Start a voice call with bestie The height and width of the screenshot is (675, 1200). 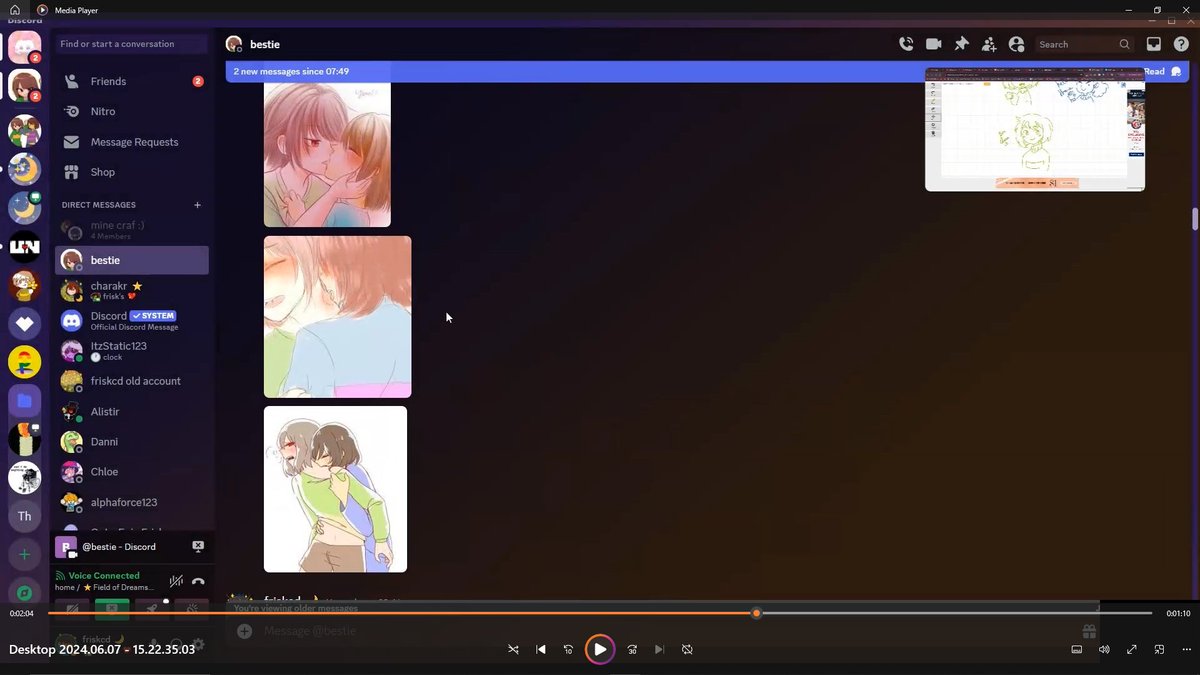(906, 44)
